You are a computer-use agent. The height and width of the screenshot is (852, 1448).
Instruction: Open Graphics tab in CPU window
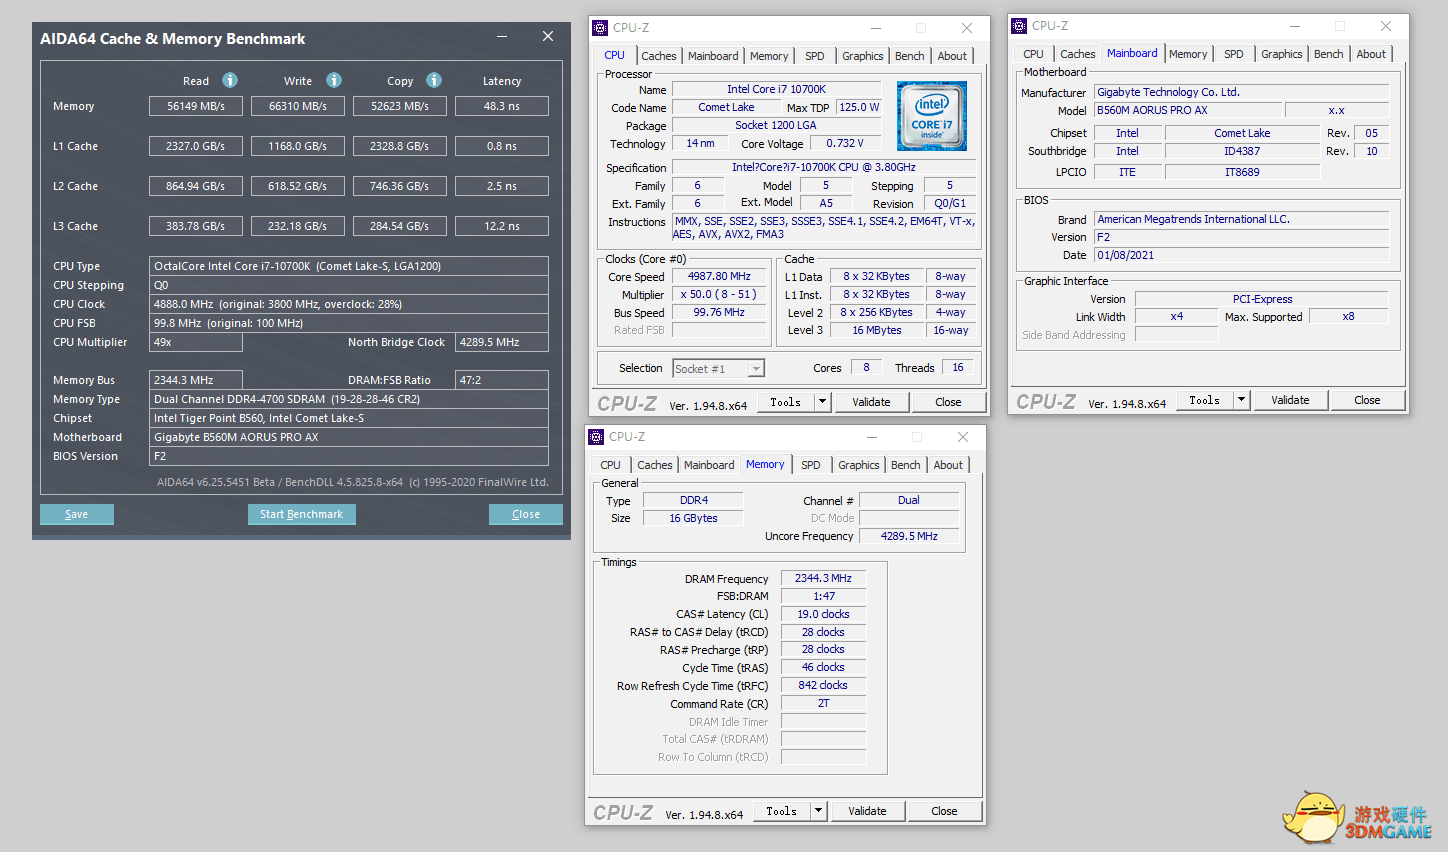point(863,56)
